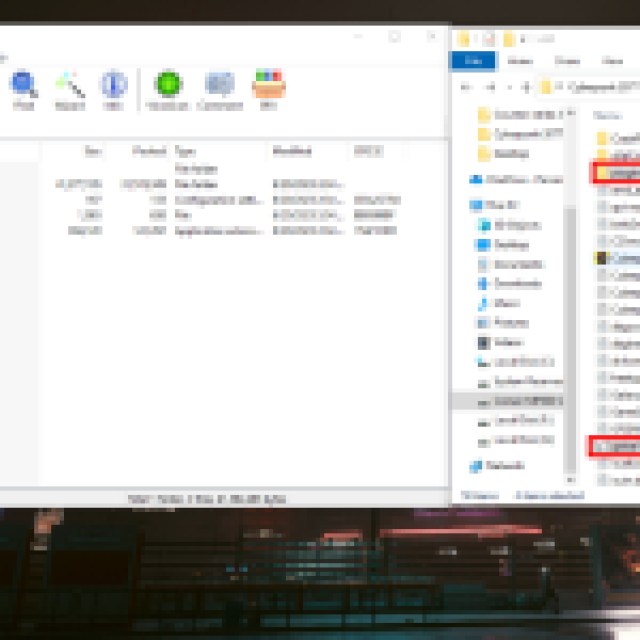Run the VirusScan tool
640x640 pixels.
[x=168, y=90]
